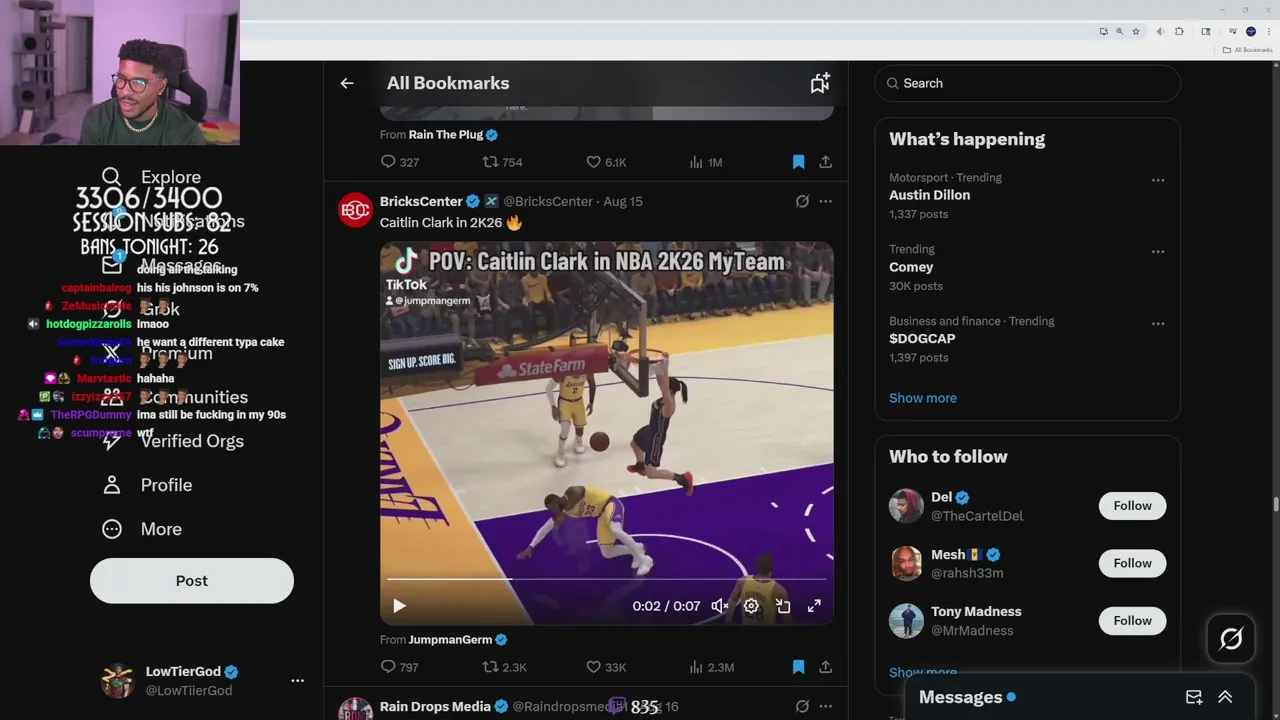1280x720 pixels.
Task: View analytics of the 1M views post
Action: [705, 162]
